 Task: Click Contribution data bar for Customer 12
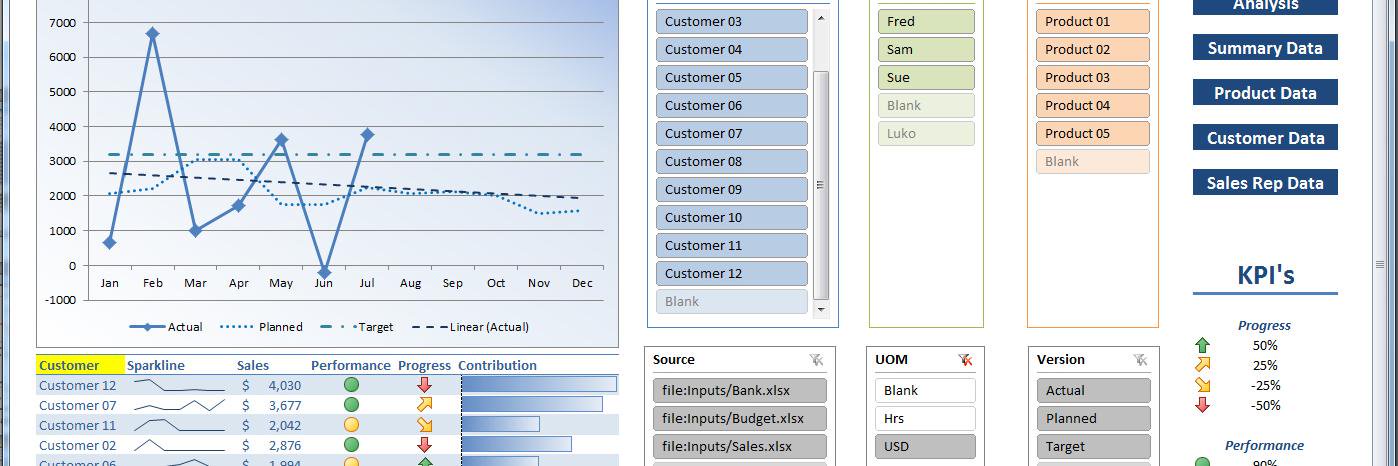click(539, 385)
